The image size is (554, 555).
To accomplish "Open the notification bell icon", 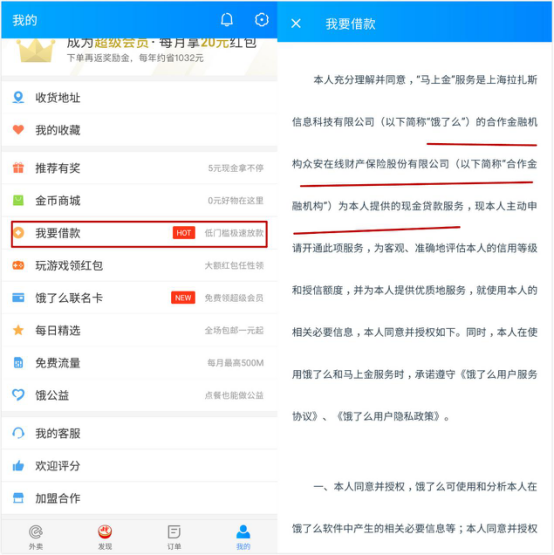I will pos(227,19).
